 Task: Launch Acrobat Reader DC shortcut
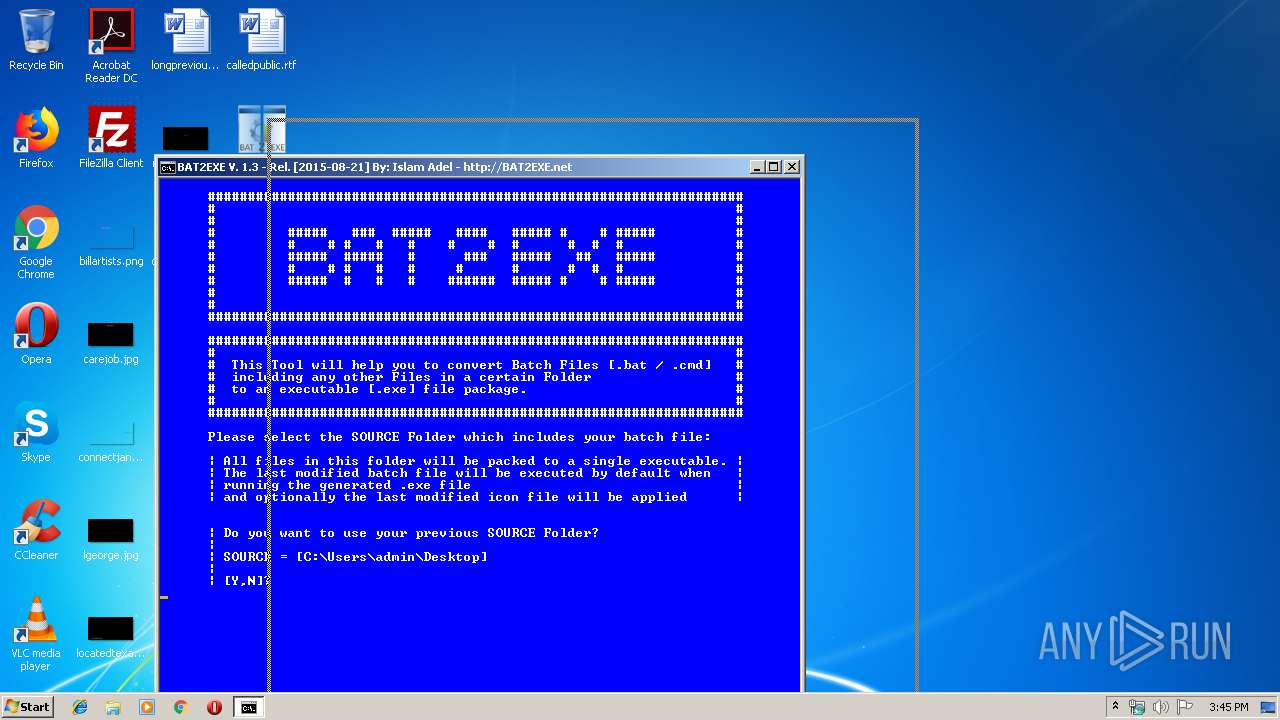point(111,46)
